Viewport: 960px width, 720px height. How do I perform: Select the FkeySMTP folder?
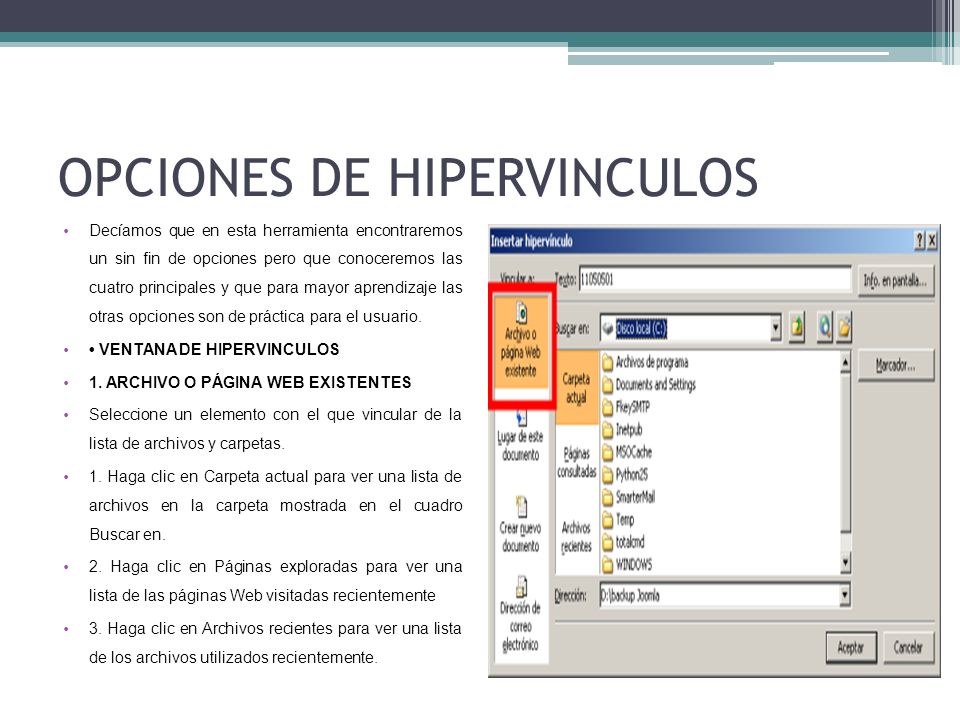point(626,407)
